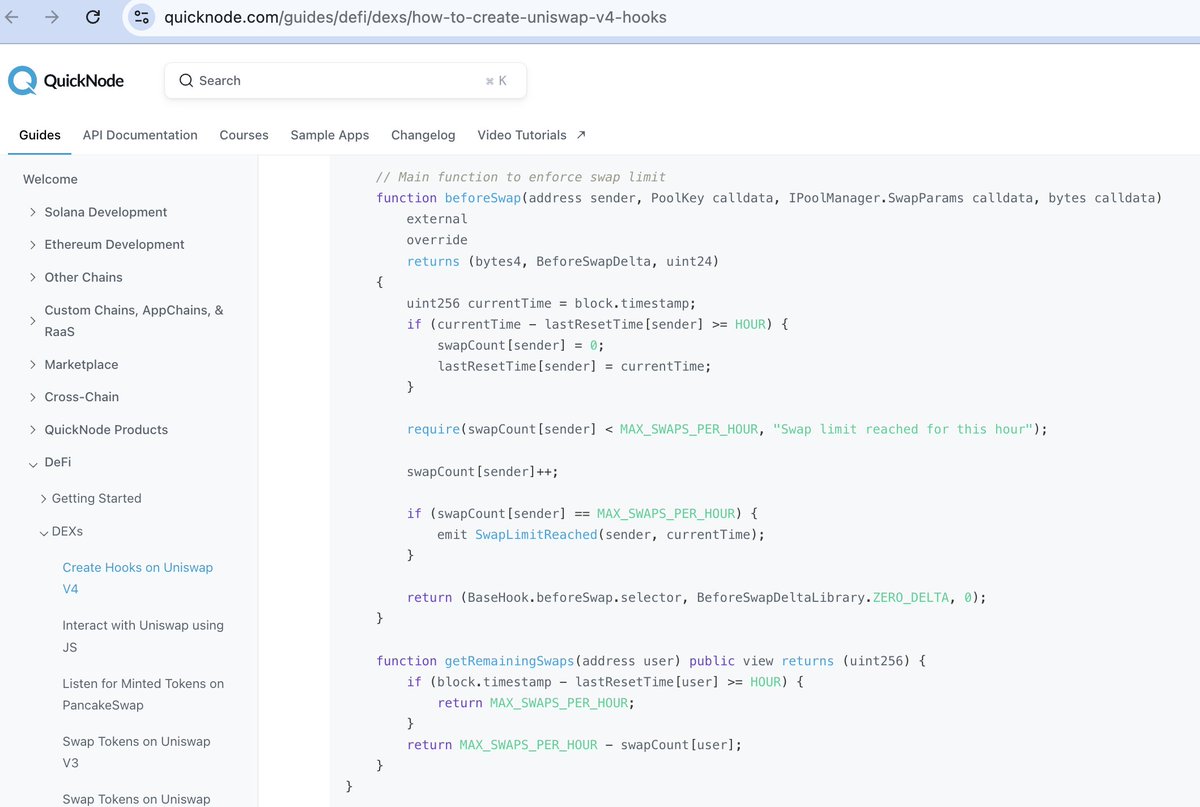The width and height of the screenshot is (1200, 807).
Task: Select the DEXs sidebar label
Action: pos(67,531)
